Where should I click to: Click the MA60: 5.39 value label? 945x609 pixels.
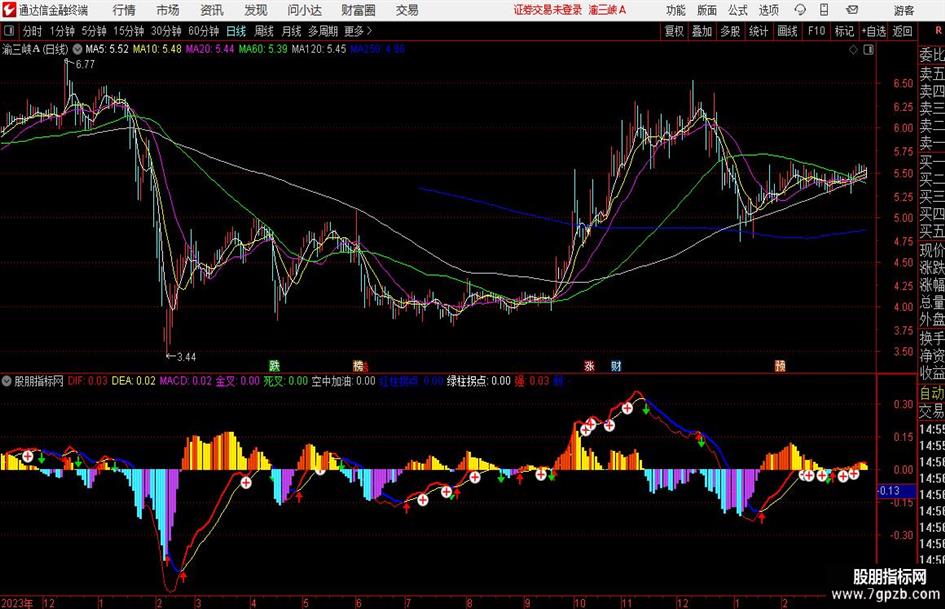[263, 49]
